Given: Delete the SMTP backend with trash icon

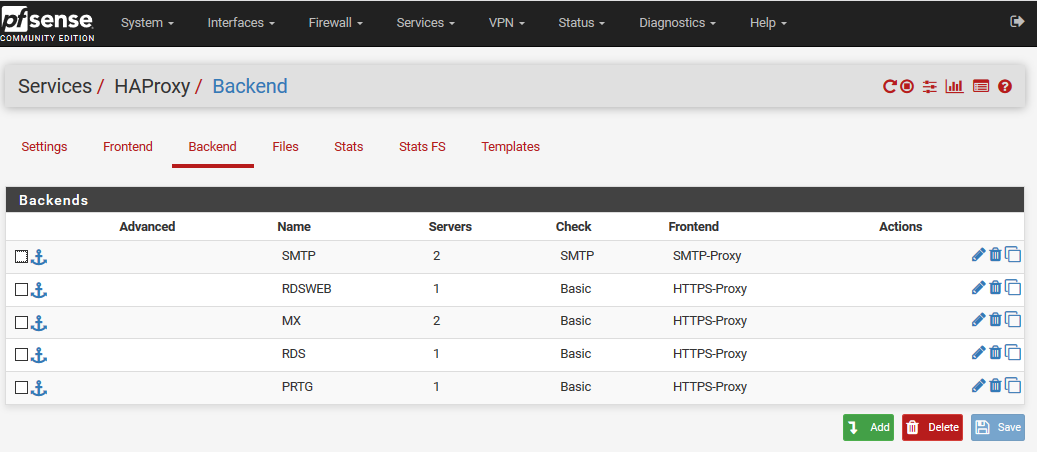Looking at the screenshot, I should click(995, 254).
